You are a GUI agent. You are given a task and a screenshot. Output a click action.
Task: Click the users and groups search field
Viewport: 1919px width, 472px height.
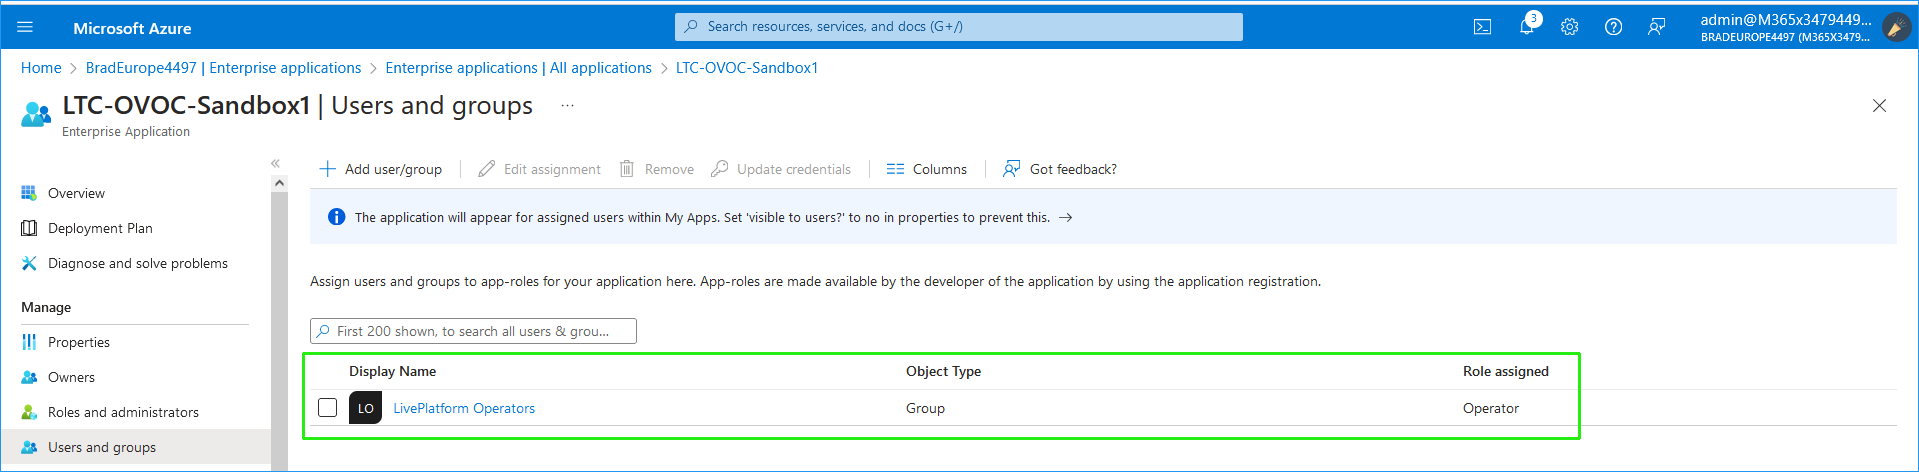pyautogui.click(x=473, y=331)
